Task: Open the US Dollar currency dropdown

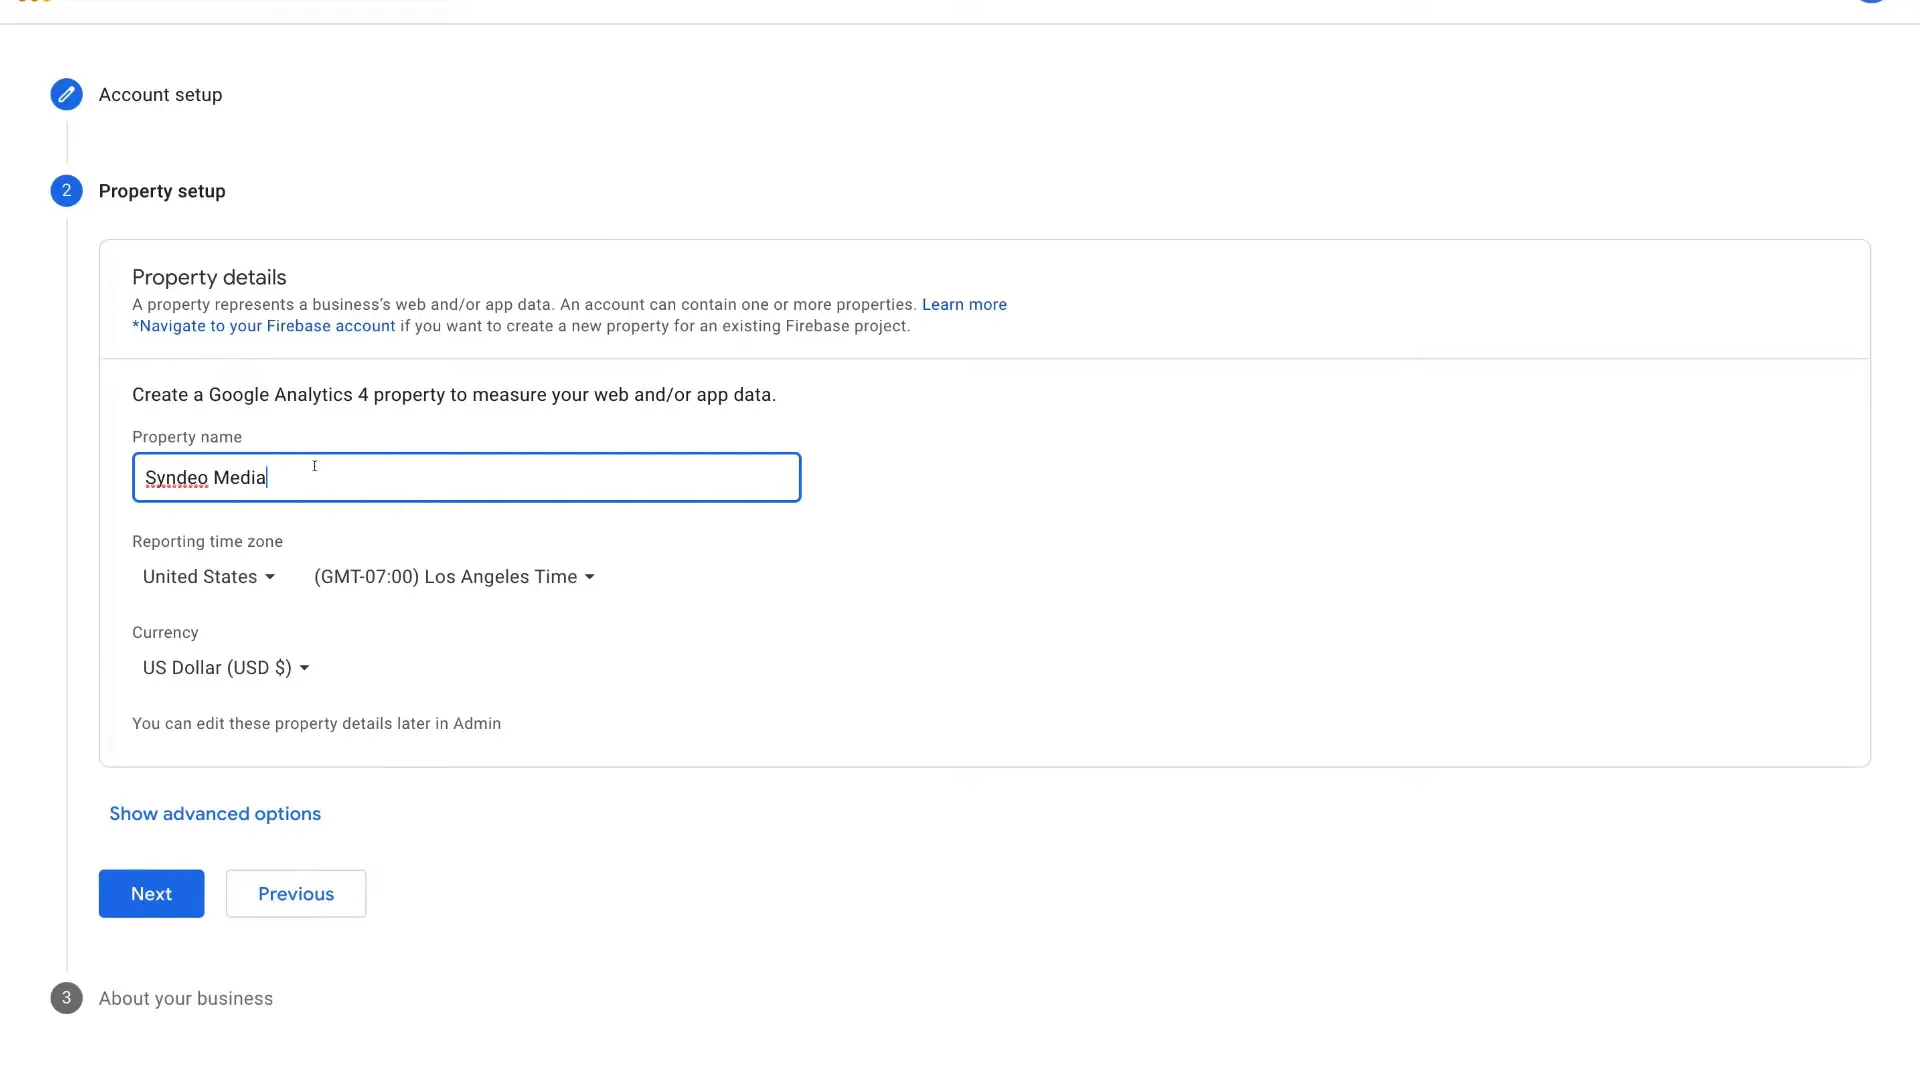Action: (226, 668)
